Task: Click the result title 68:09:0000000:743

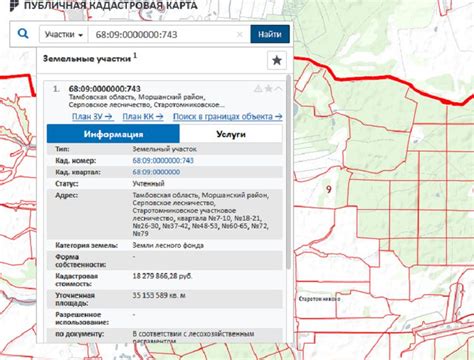Action: [x=105, y=89]
